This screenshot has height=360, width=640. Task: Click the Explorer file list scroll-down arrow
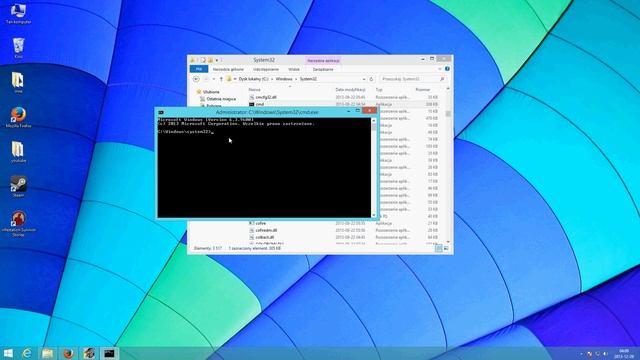tap(448, 242)
